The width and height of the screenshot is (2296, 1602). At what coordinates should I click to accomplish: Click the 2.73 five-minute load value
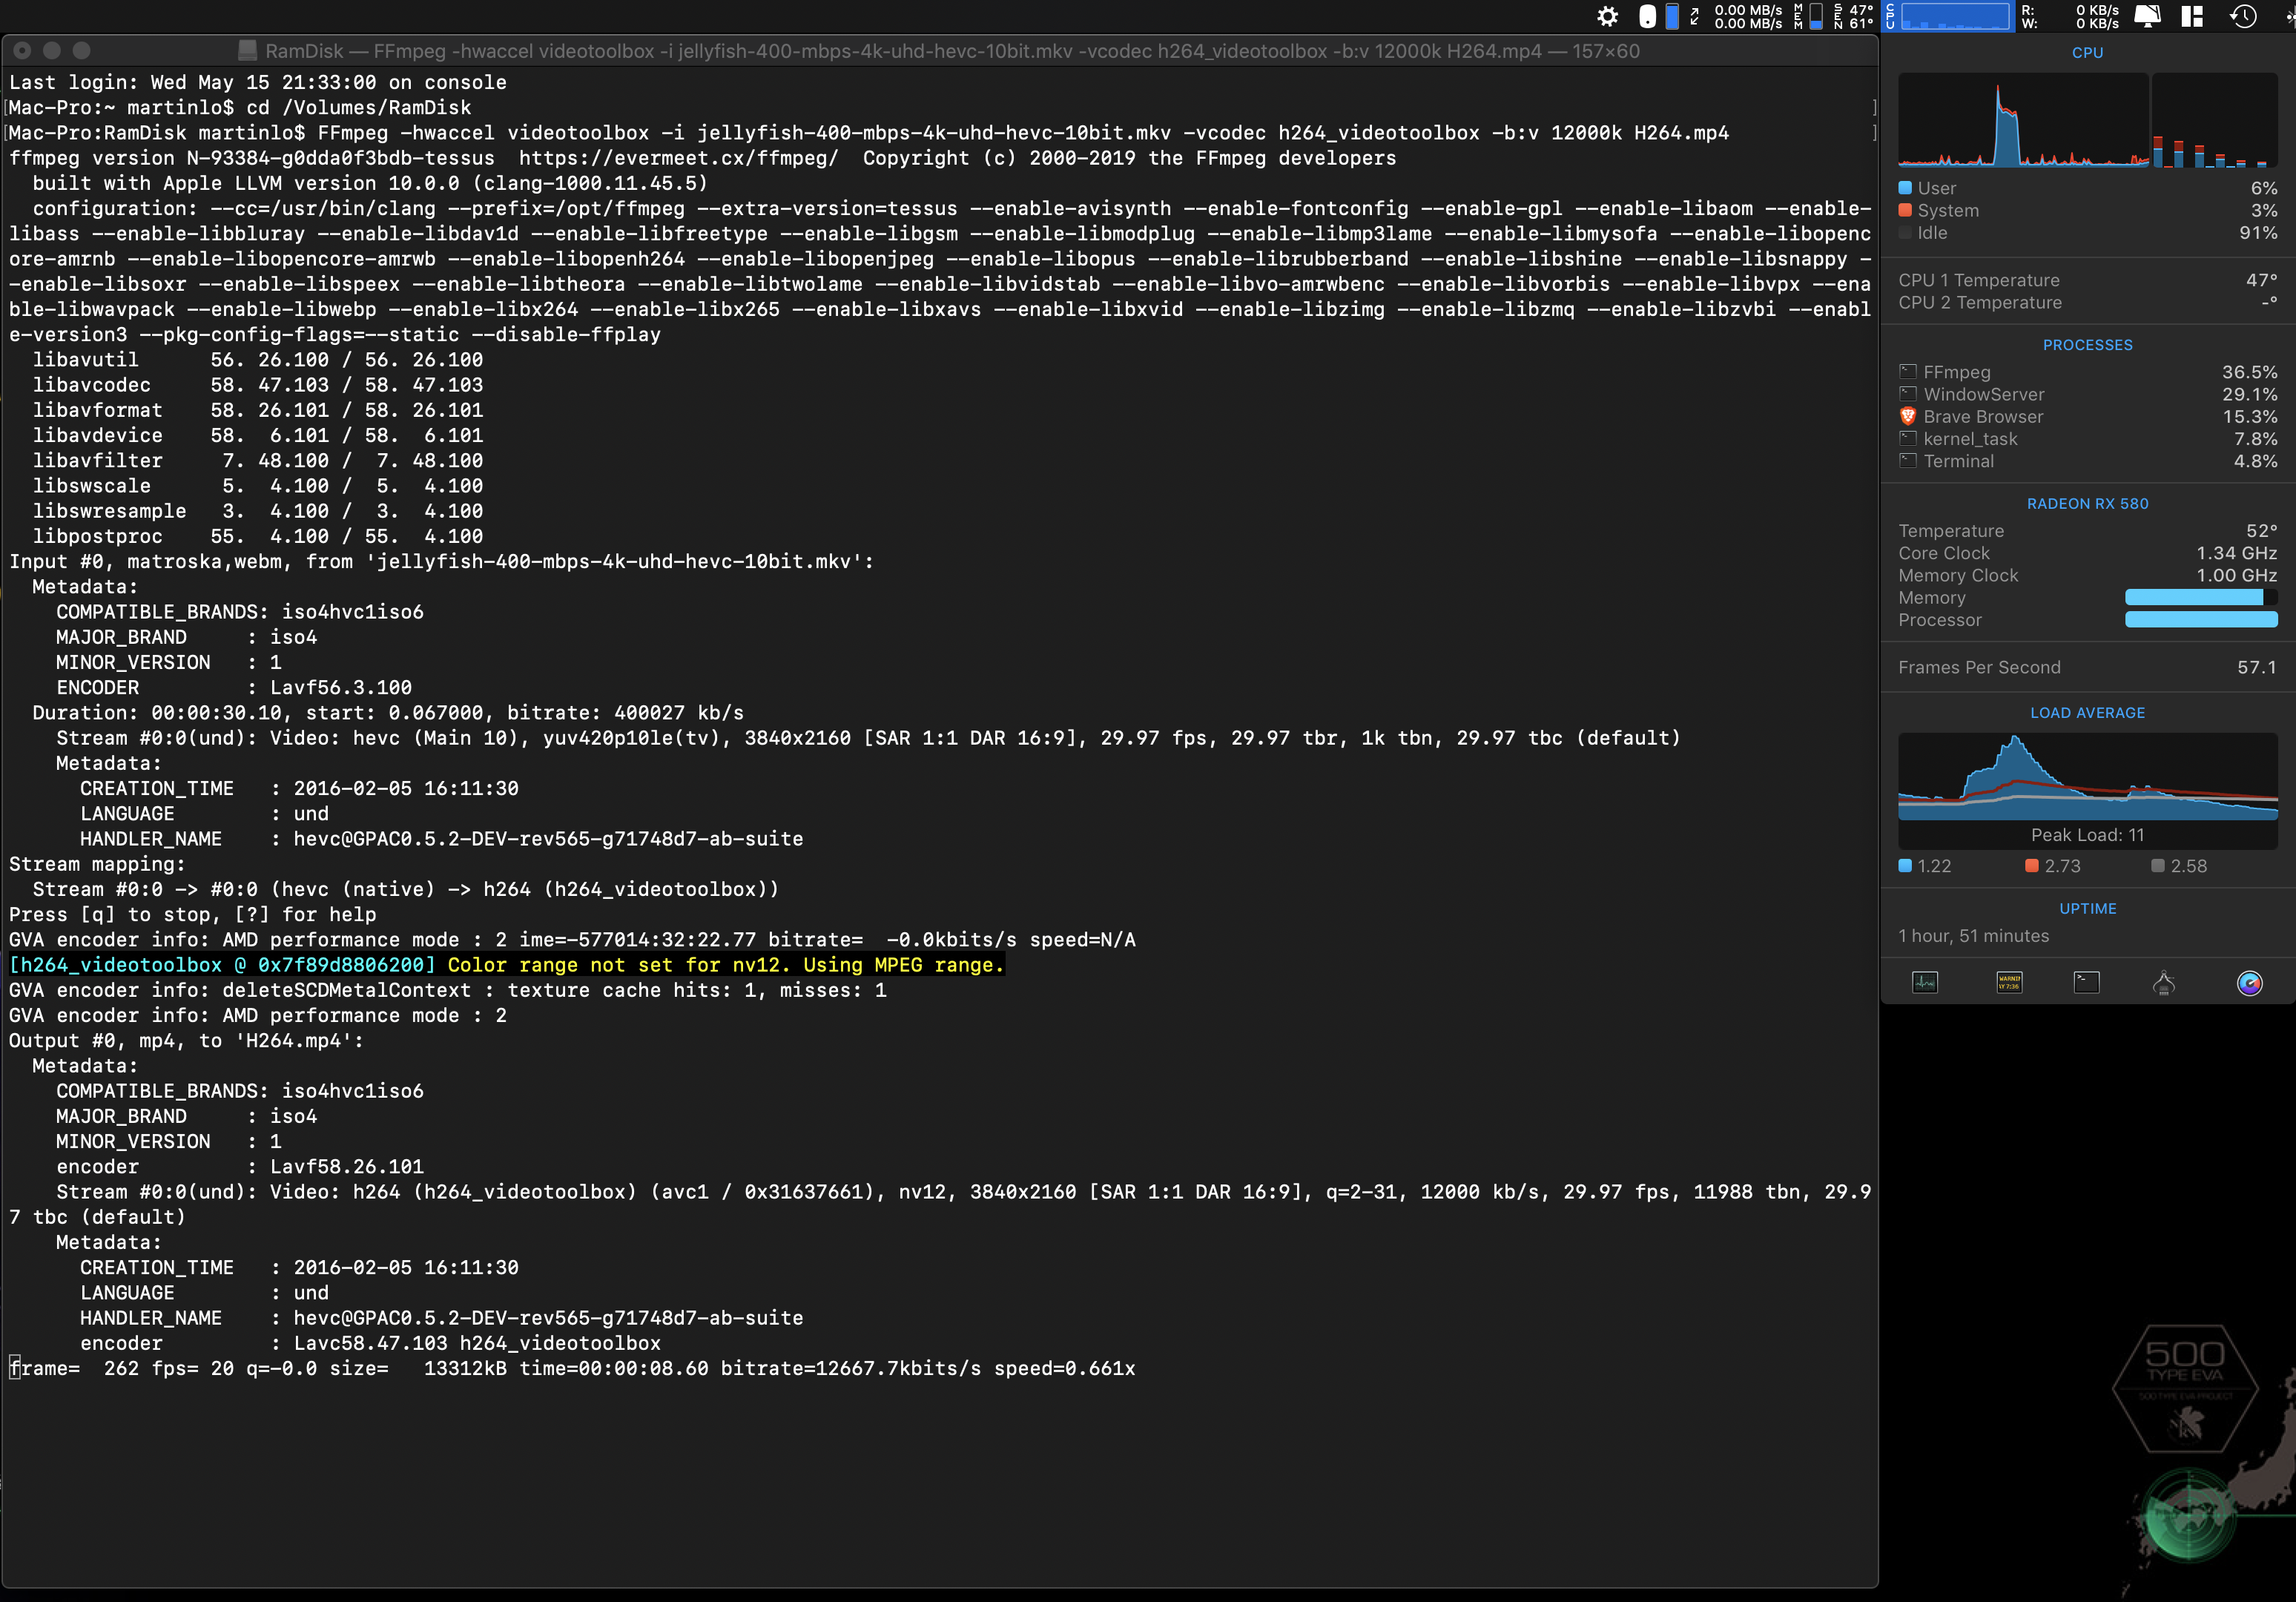(x=2062, y=866)
